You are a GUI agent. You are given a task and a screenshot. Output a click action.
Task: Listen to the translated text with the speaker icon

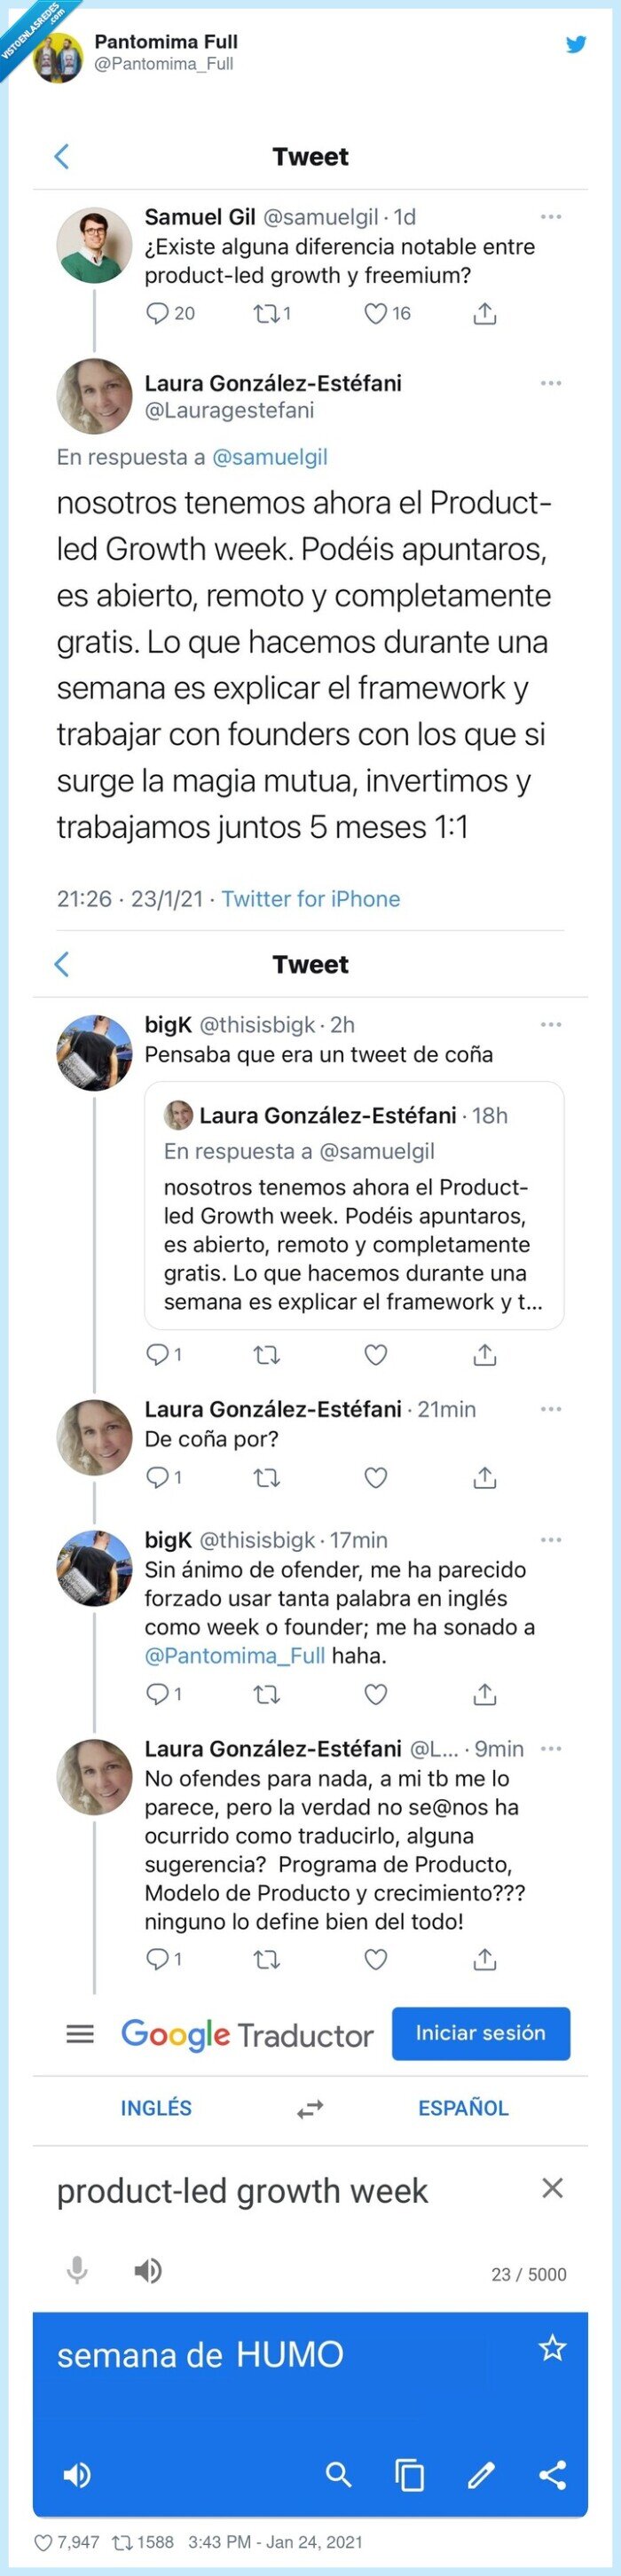[x=78, y=2477]
